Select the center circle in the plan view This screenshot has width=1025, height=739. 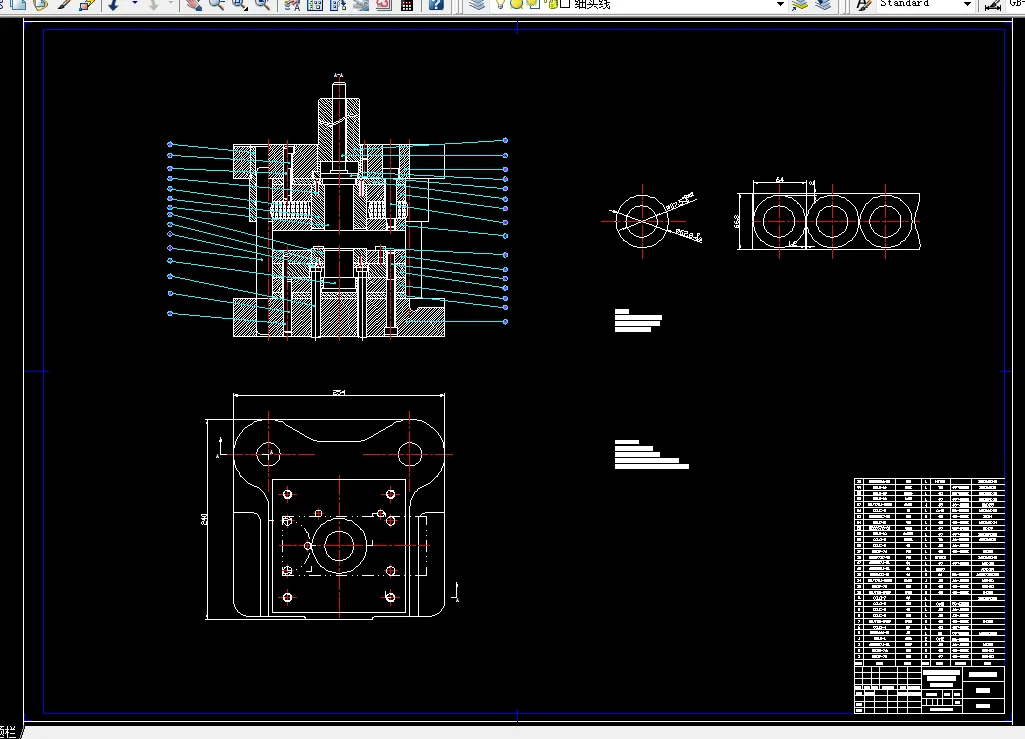339,545
